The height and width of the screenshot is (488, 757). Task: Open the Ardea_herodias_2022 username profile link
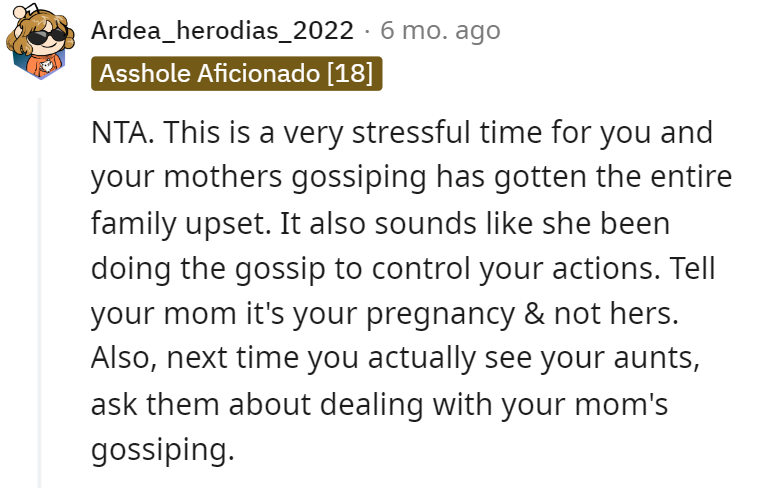click(222, 31)
